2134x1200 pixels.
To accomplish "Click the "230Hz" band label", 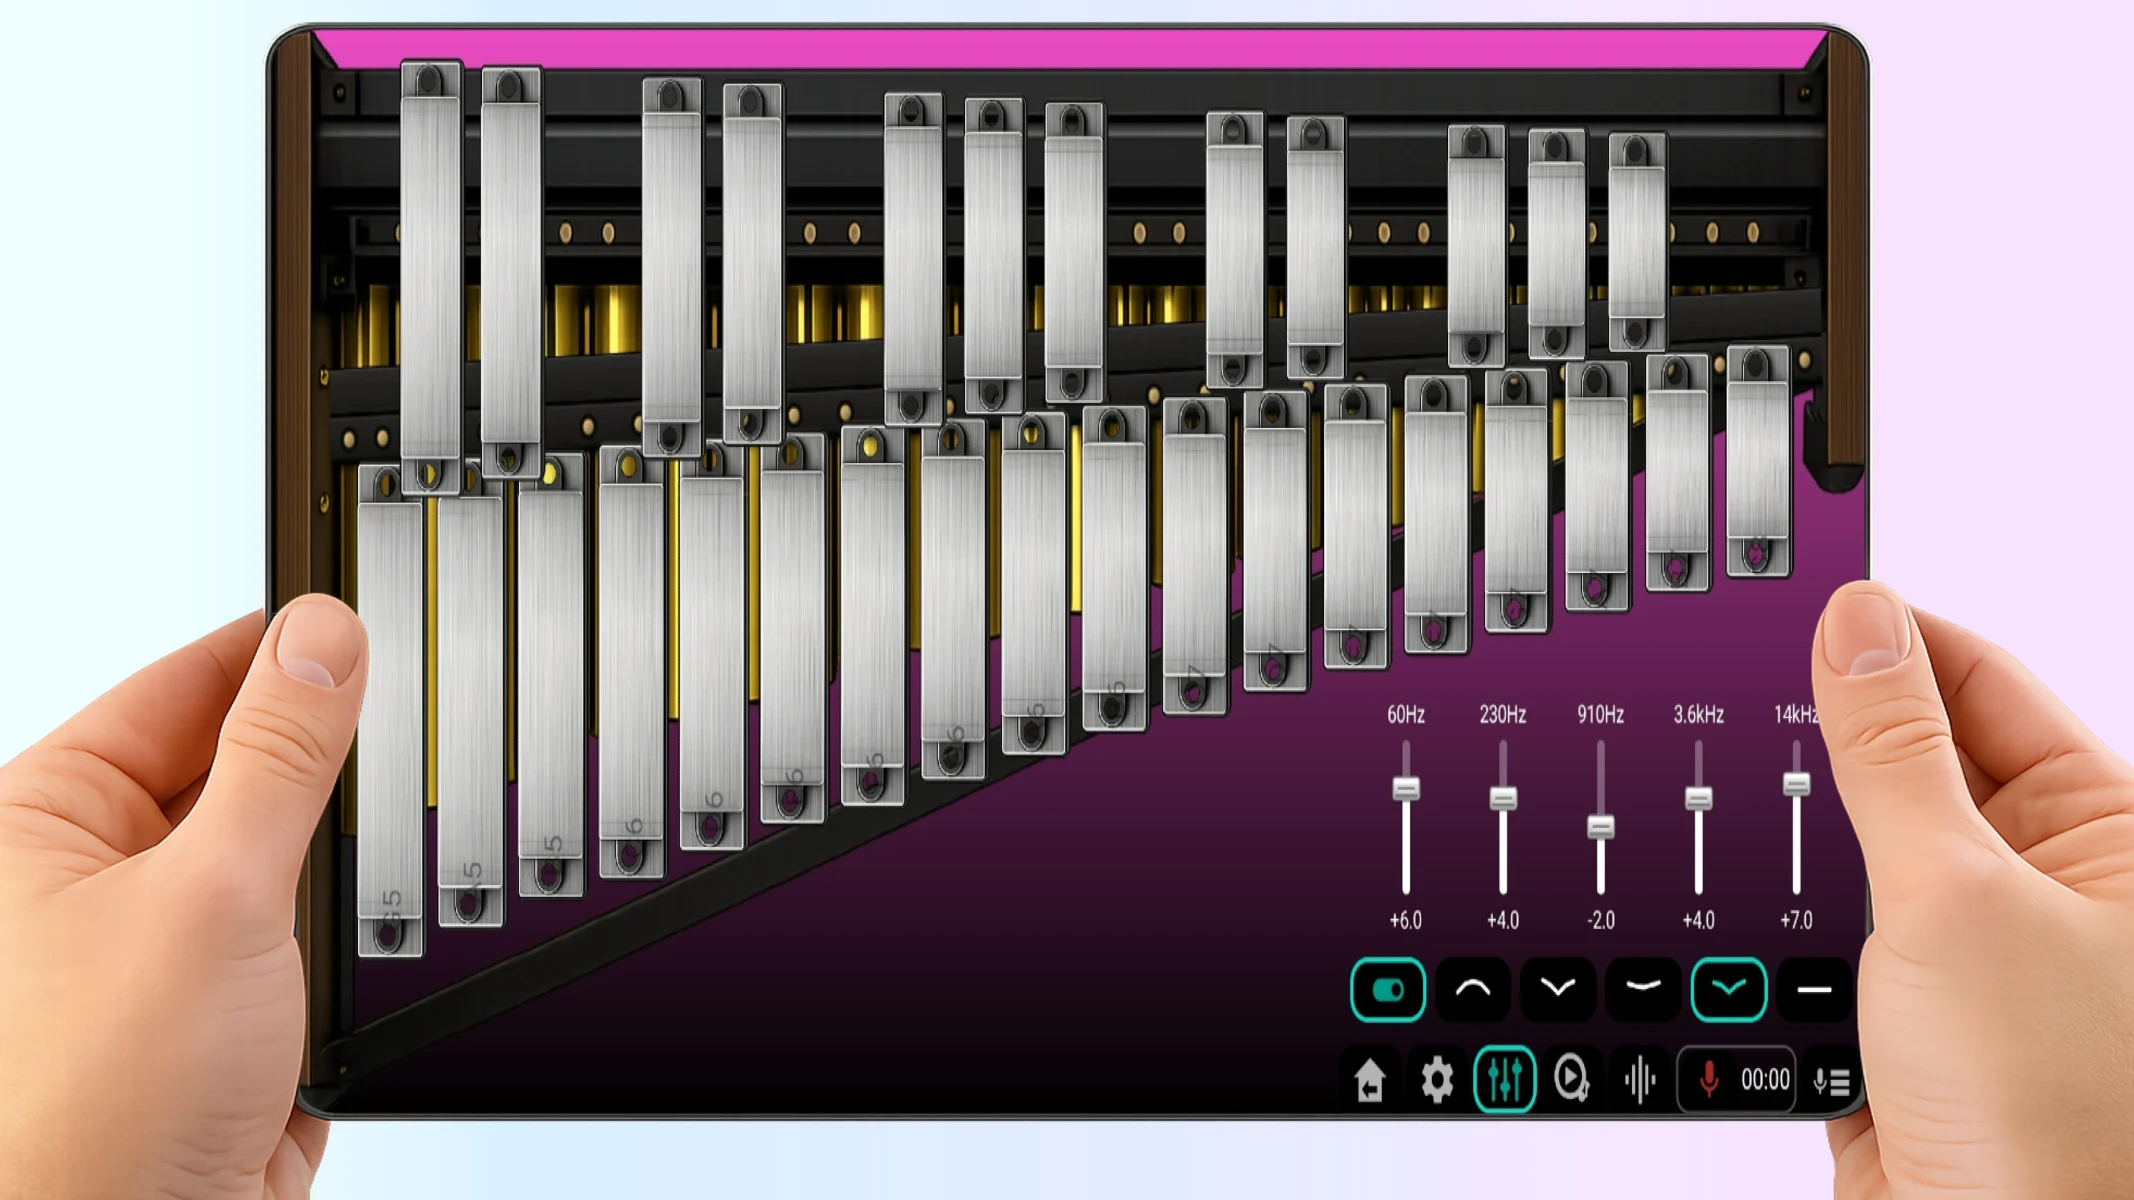I will [1503, 714].
